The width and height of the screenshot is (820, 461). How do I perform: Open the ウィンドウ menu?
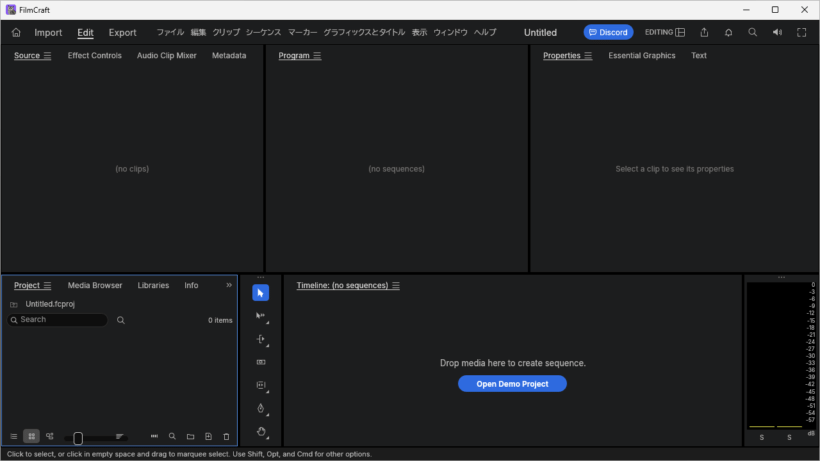pyautogui.click(x=450, y=32)
